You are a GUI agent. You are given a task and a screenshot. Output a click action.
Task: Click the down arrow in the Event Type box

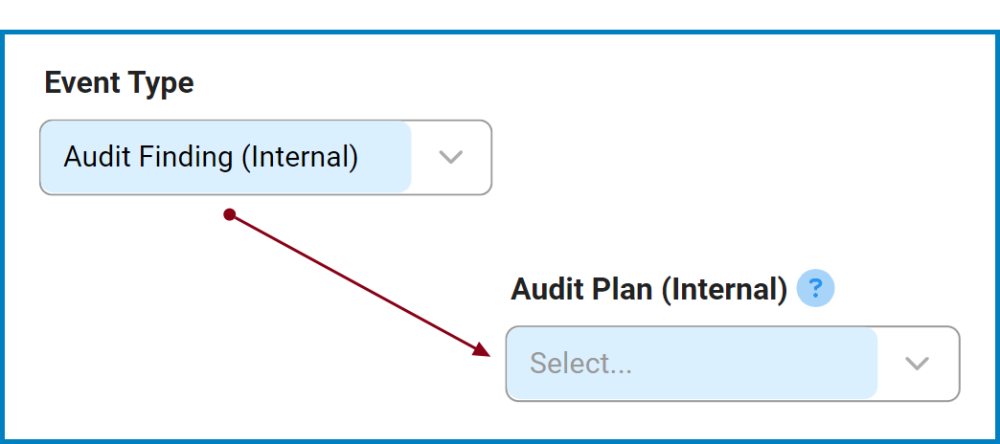[452, 157]
